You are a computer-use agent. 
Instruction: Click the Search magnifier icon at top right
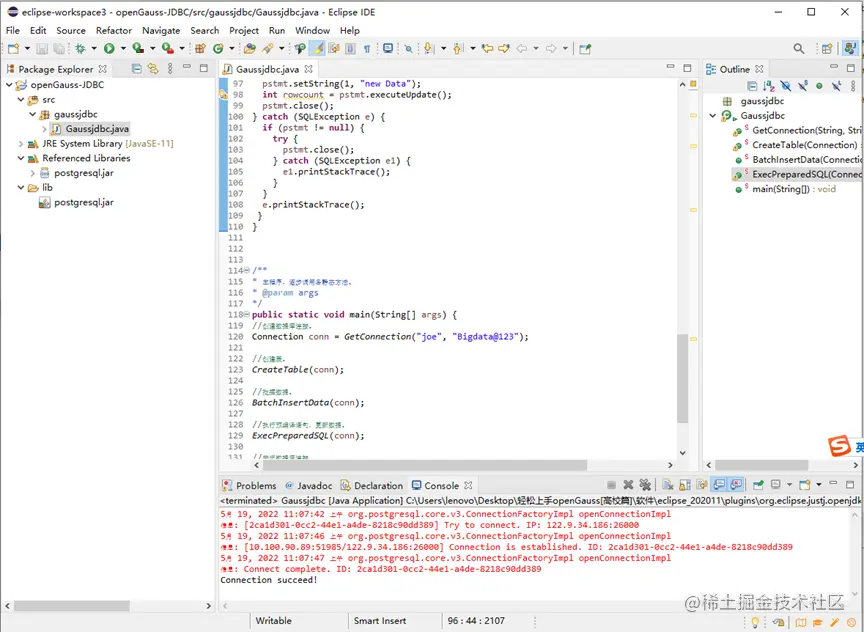pyautogui.click(x=799, y=48)
